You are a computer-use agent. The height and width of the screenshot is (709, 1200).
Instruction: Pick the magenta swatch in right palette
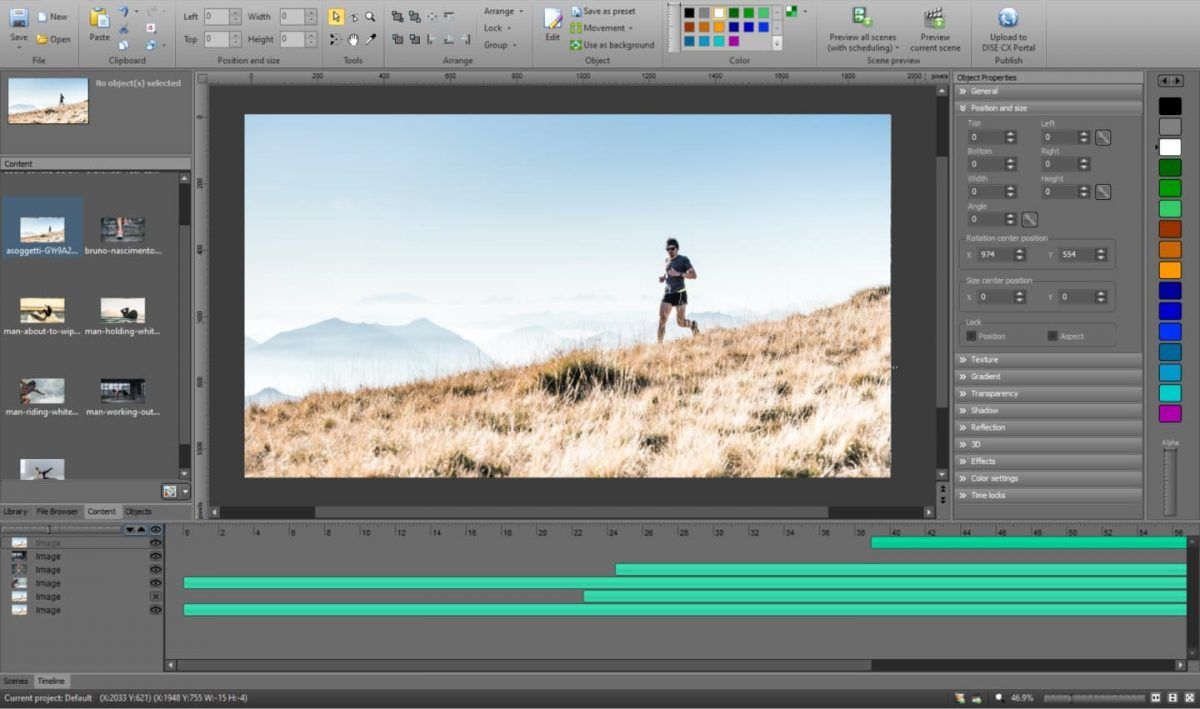(1169, 413)
